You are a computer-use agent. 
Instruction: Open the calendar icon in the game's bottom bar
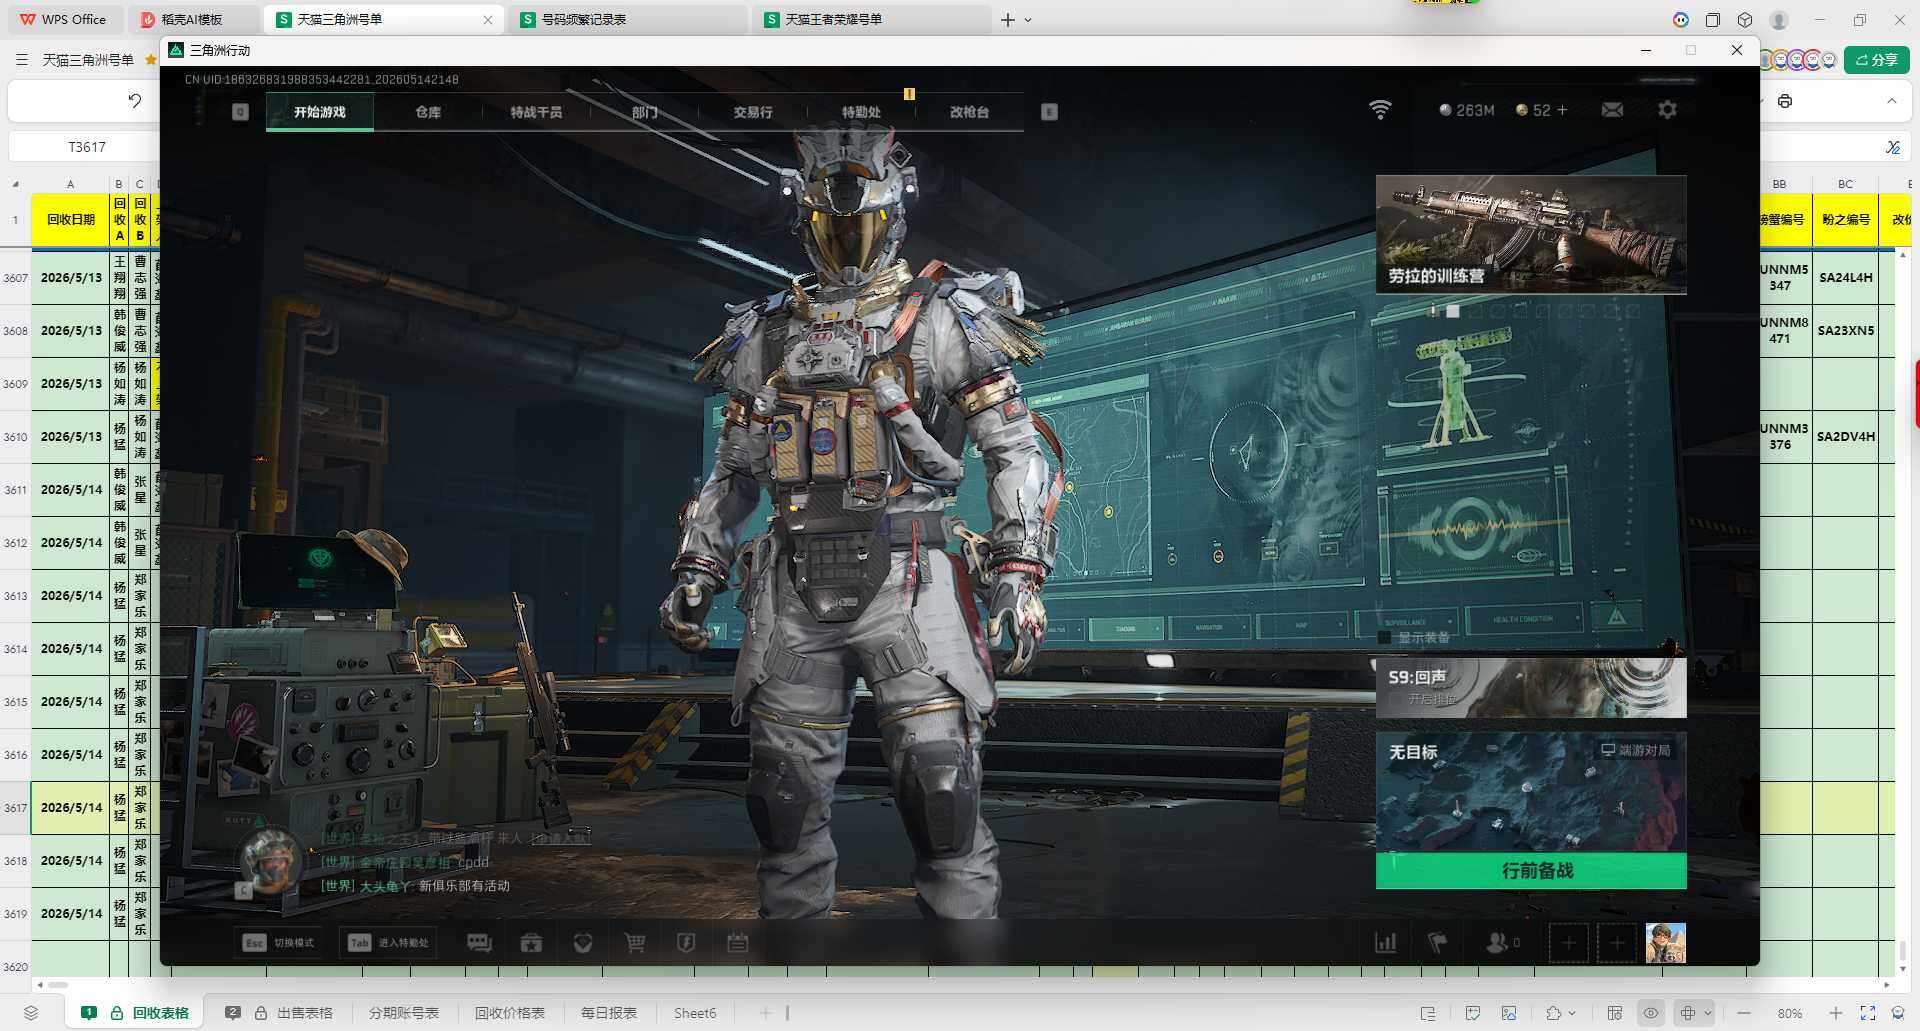[738, 943]
